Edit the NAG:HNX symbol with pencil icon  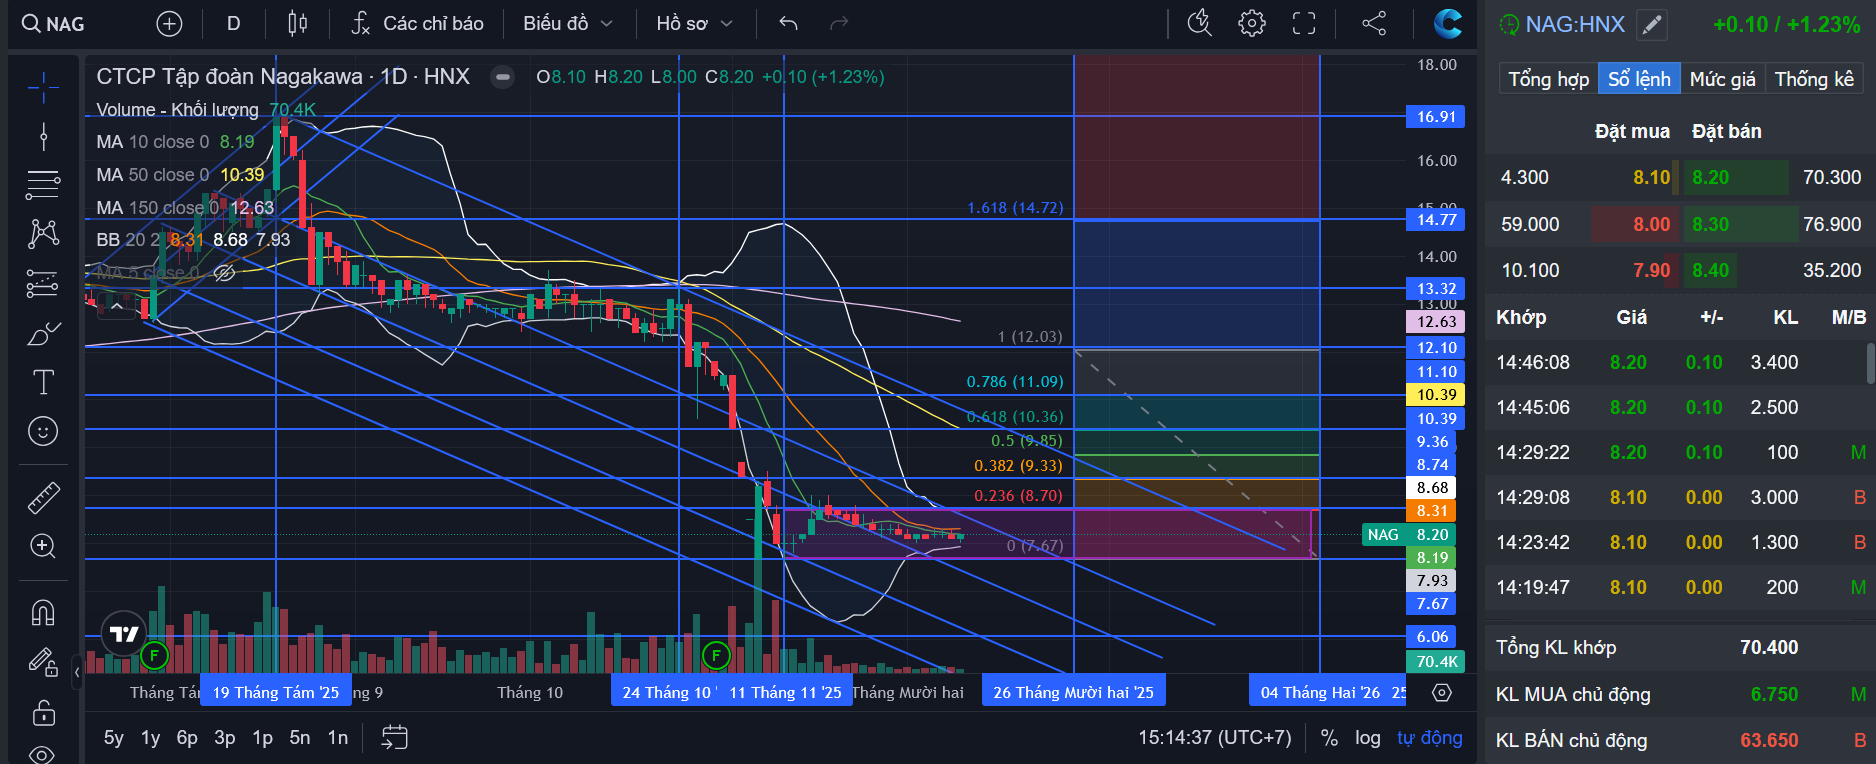point(1652,25)
